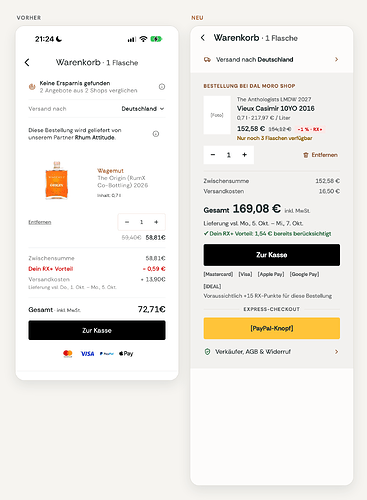Increase quantity in the Wagemut cart item
The width and height of the screenshot is (367, 500).
156,222
